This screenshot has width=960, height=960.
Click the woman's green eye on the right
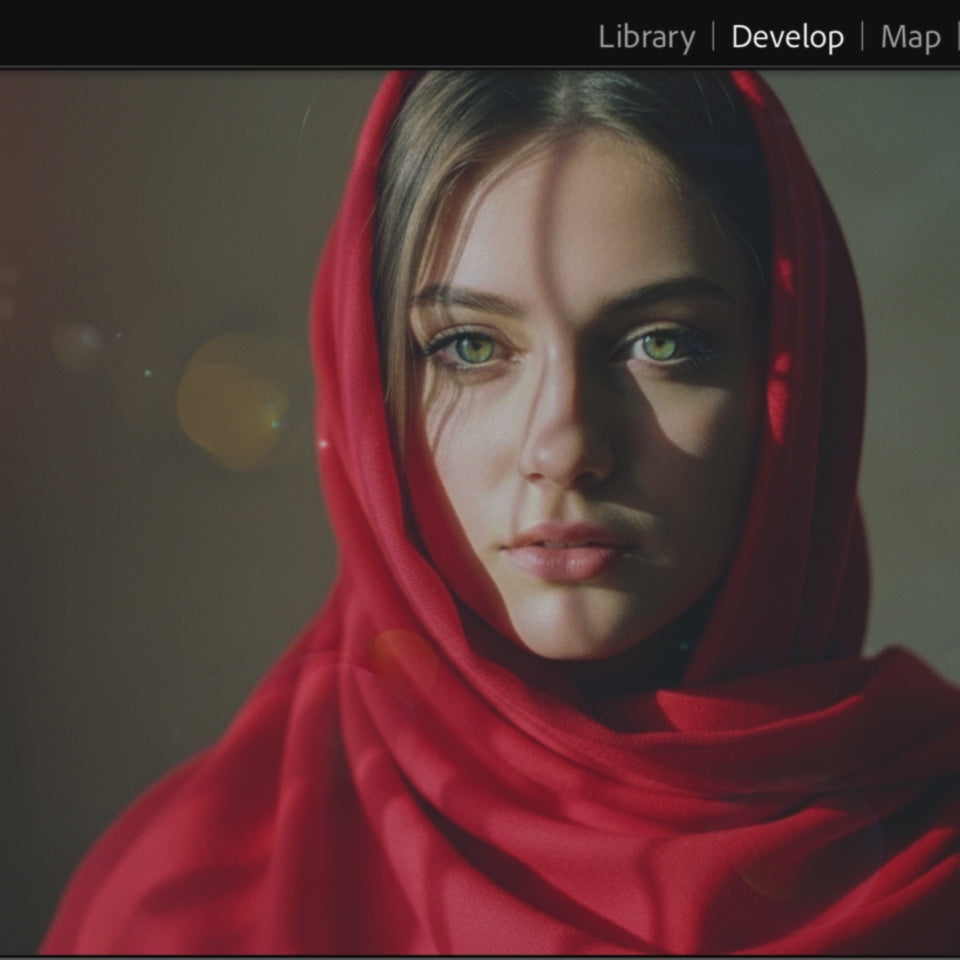click(x=659, y=347)
